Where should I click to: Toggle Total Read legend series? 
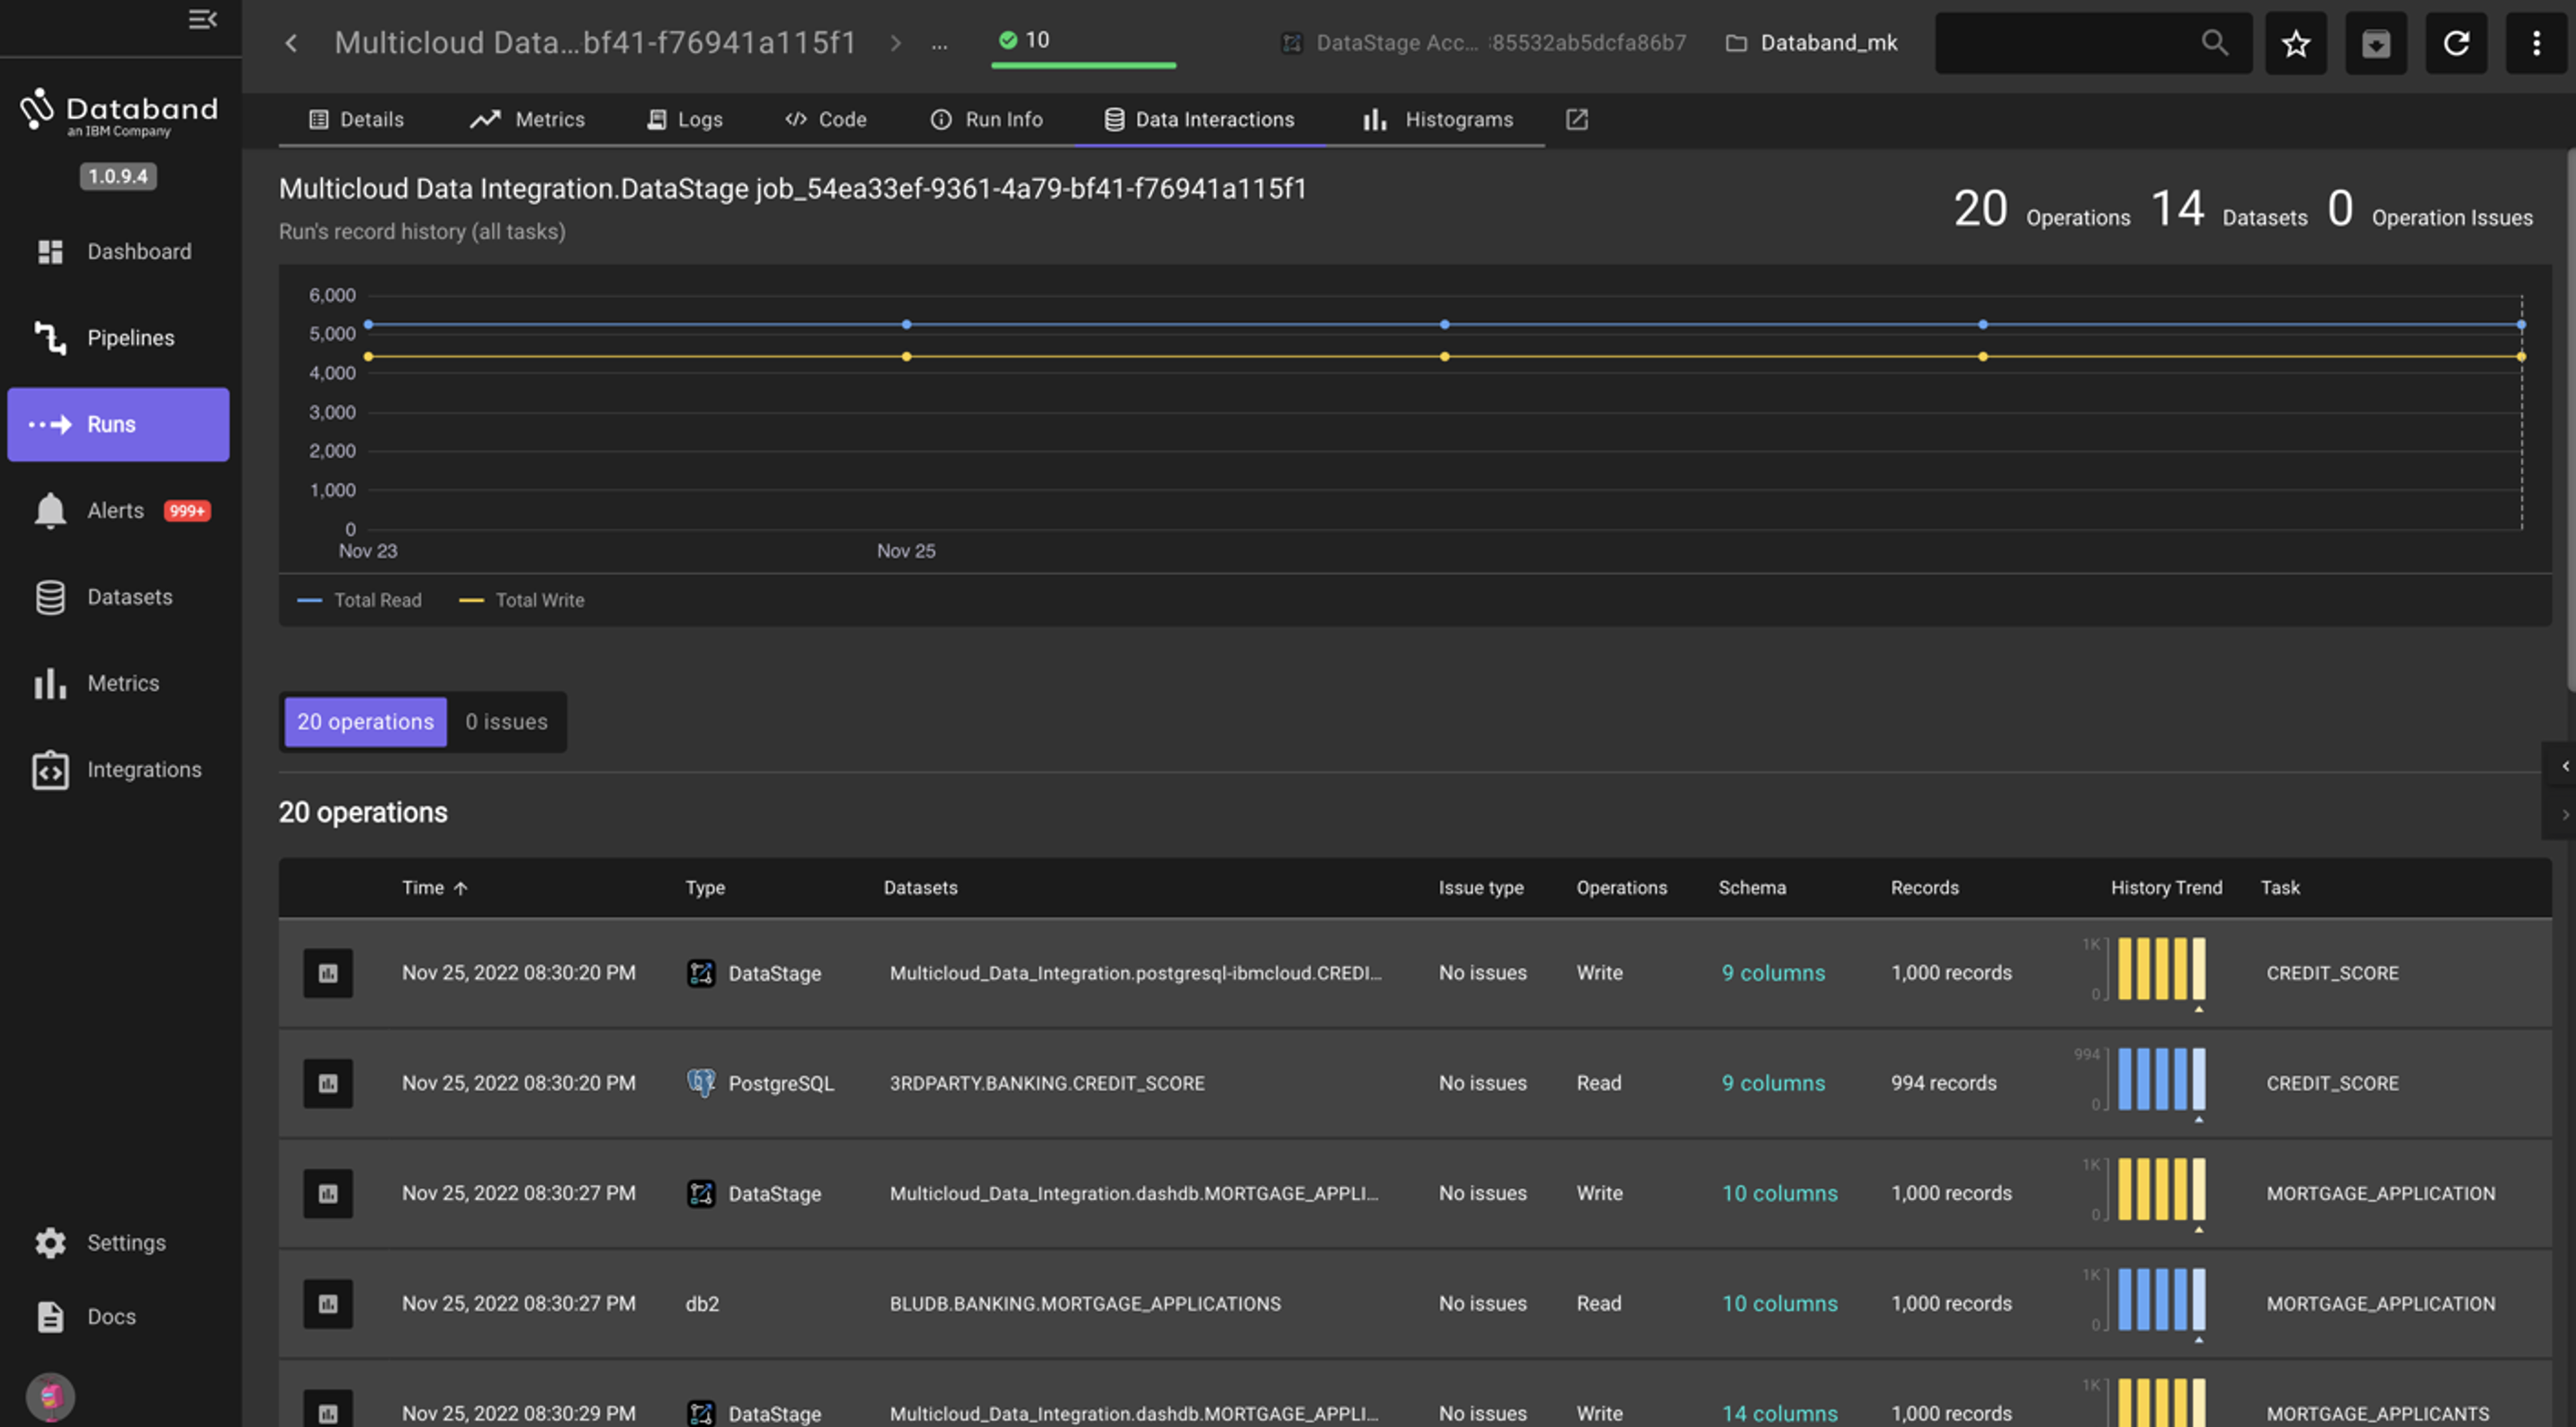coord(360,601)
